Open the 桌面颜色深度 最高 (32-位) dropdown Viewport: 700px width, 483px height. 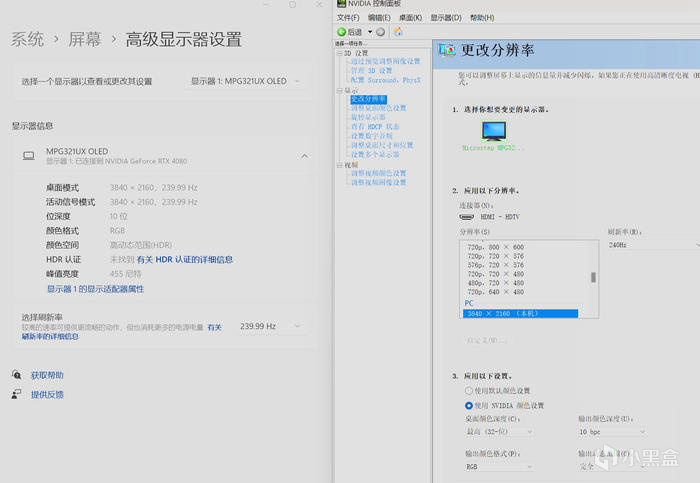pyautogui.click(x=500, y=432)
